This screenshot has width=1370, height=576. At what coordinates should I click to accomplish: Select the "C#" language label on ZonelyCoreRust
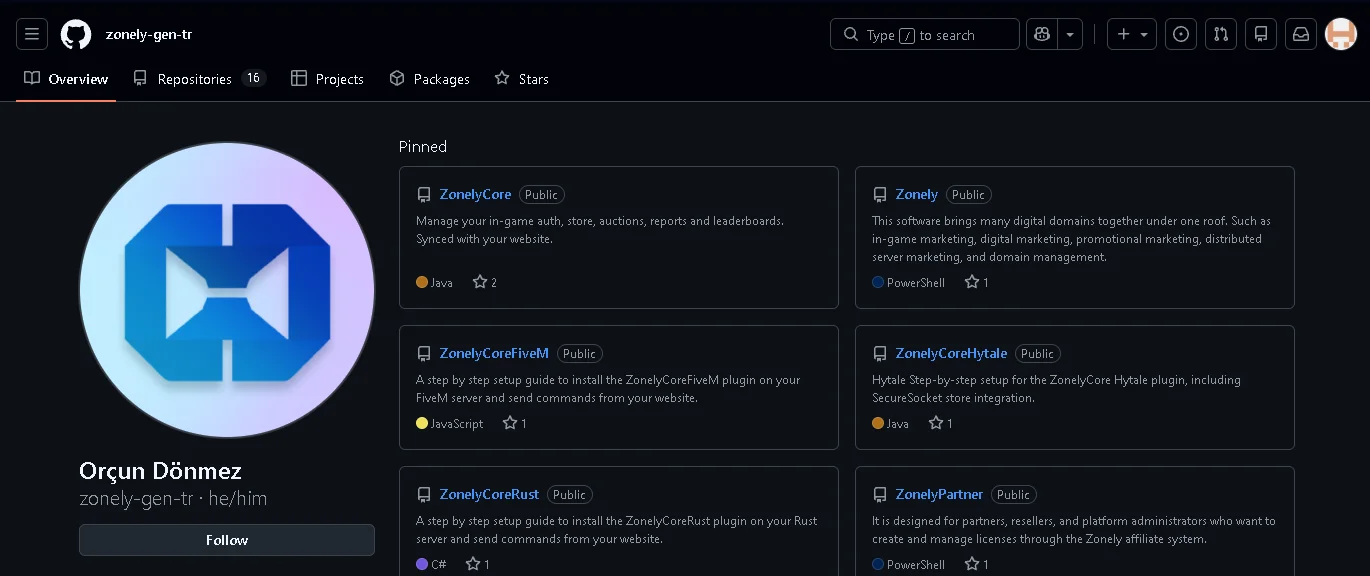[x=439, y=565]
